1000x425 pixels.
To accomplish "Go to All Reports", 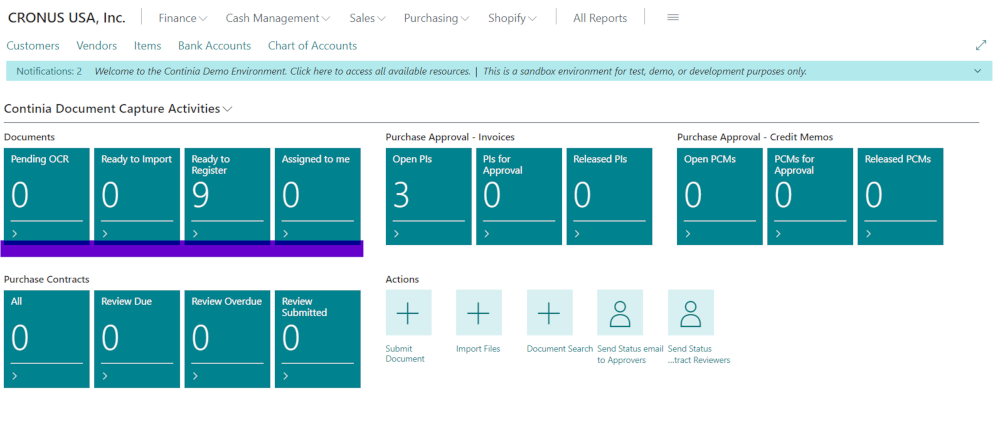I will (x=600, y=18).
